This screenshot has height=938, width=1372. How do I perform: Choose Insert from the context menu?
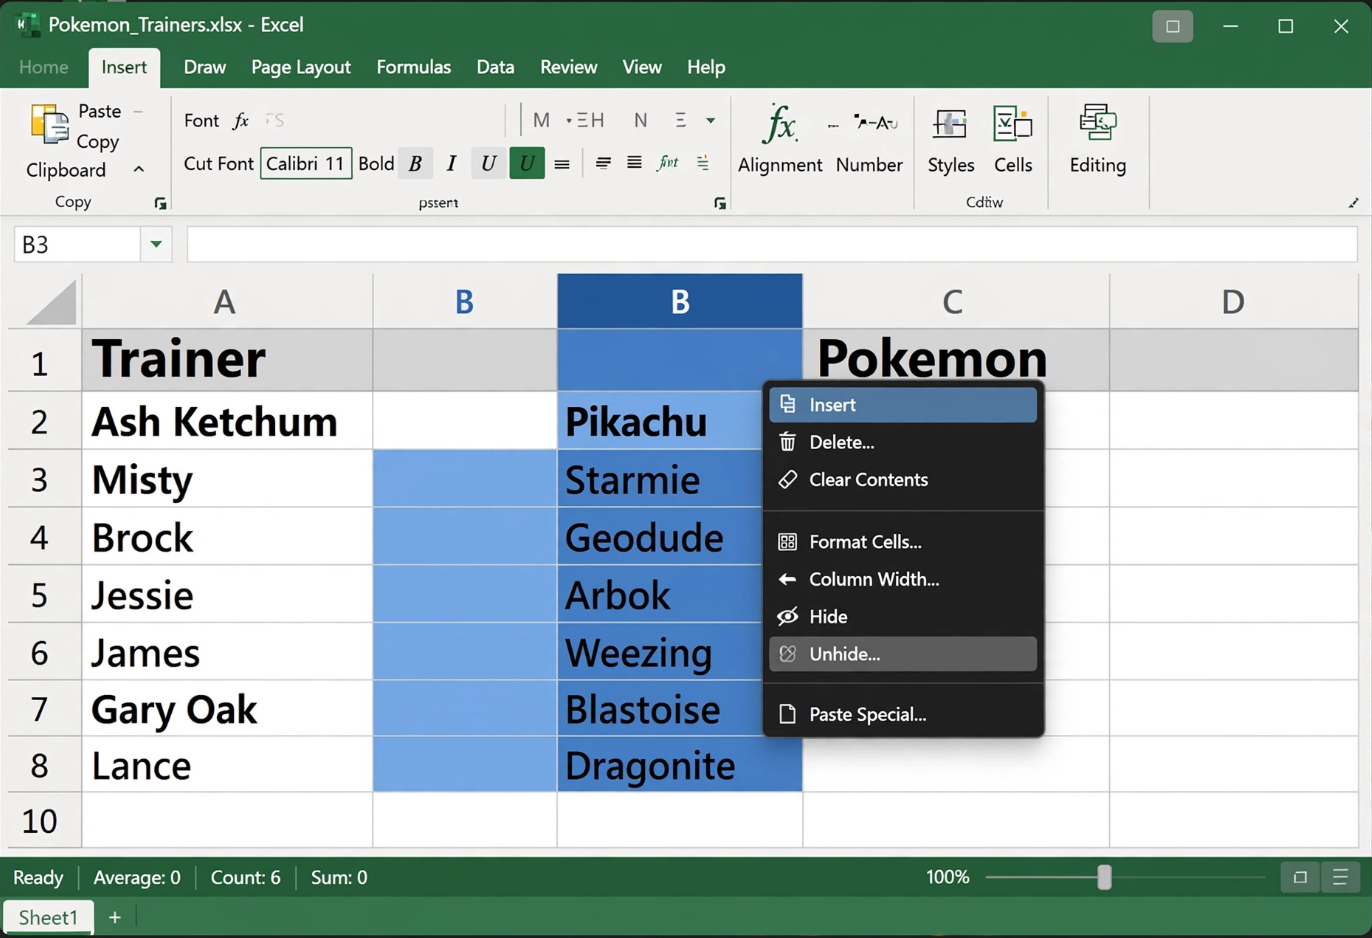tap(903, 405)
